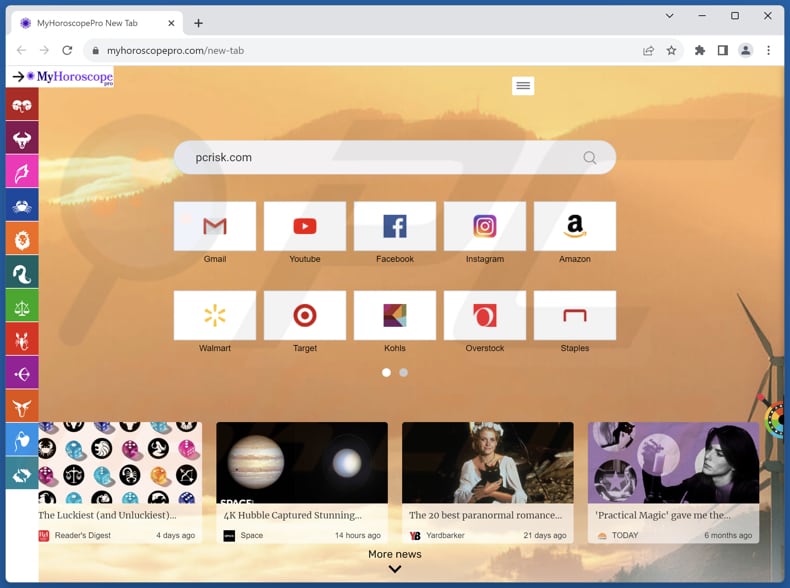
Task: Click the Yardbarker source label
Action: [445, 535]
